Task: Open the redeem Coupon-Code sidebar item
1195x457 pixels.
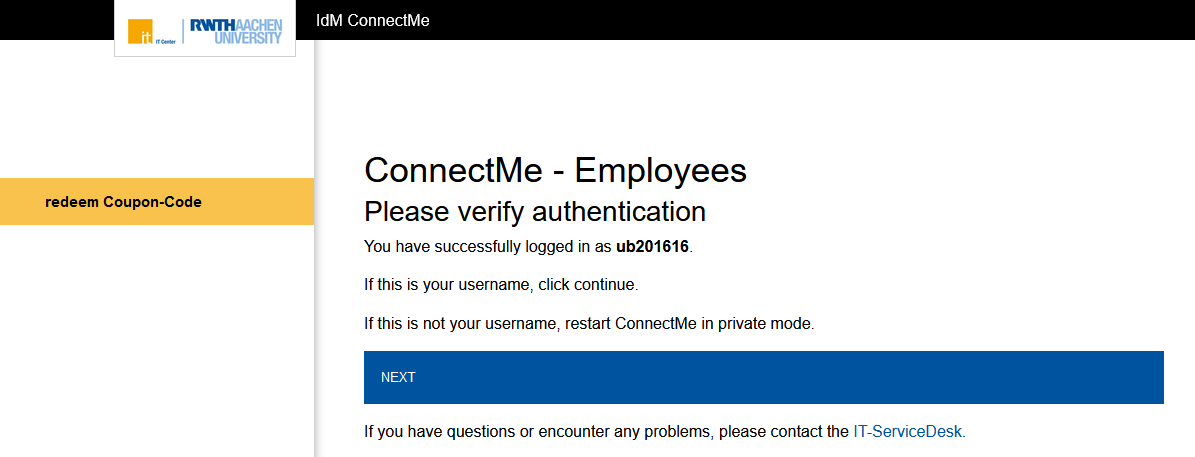Action: tap(123, 202)
